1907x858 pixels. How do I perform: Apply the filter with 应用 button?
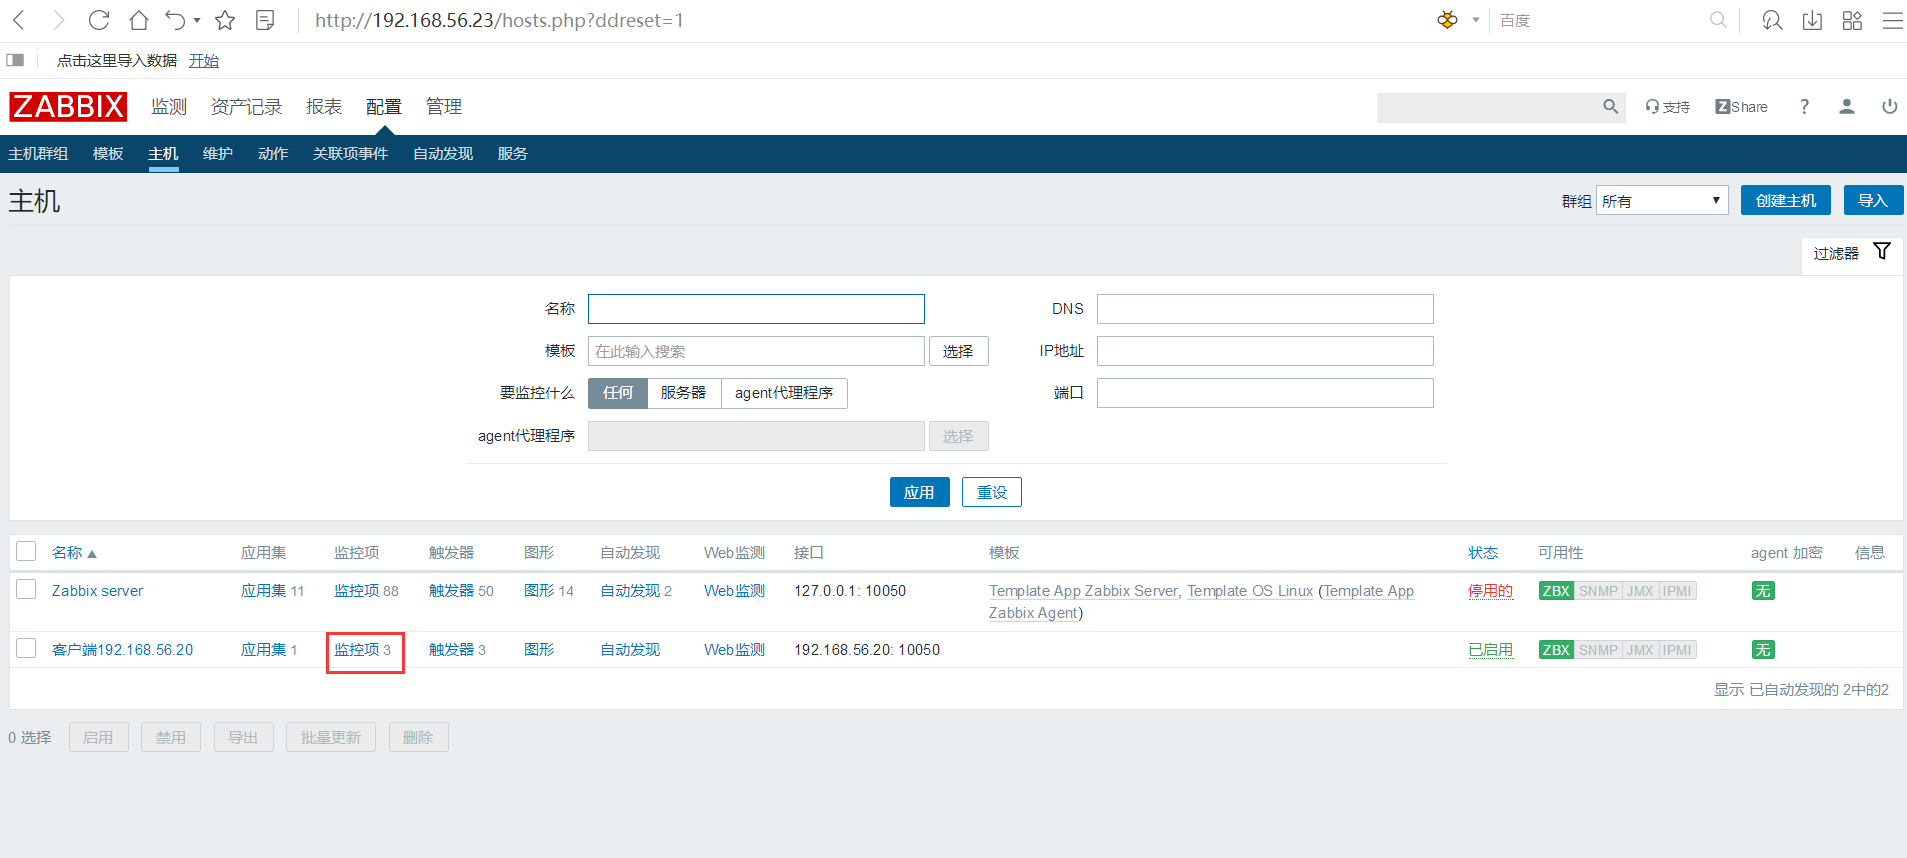point(919,492)
